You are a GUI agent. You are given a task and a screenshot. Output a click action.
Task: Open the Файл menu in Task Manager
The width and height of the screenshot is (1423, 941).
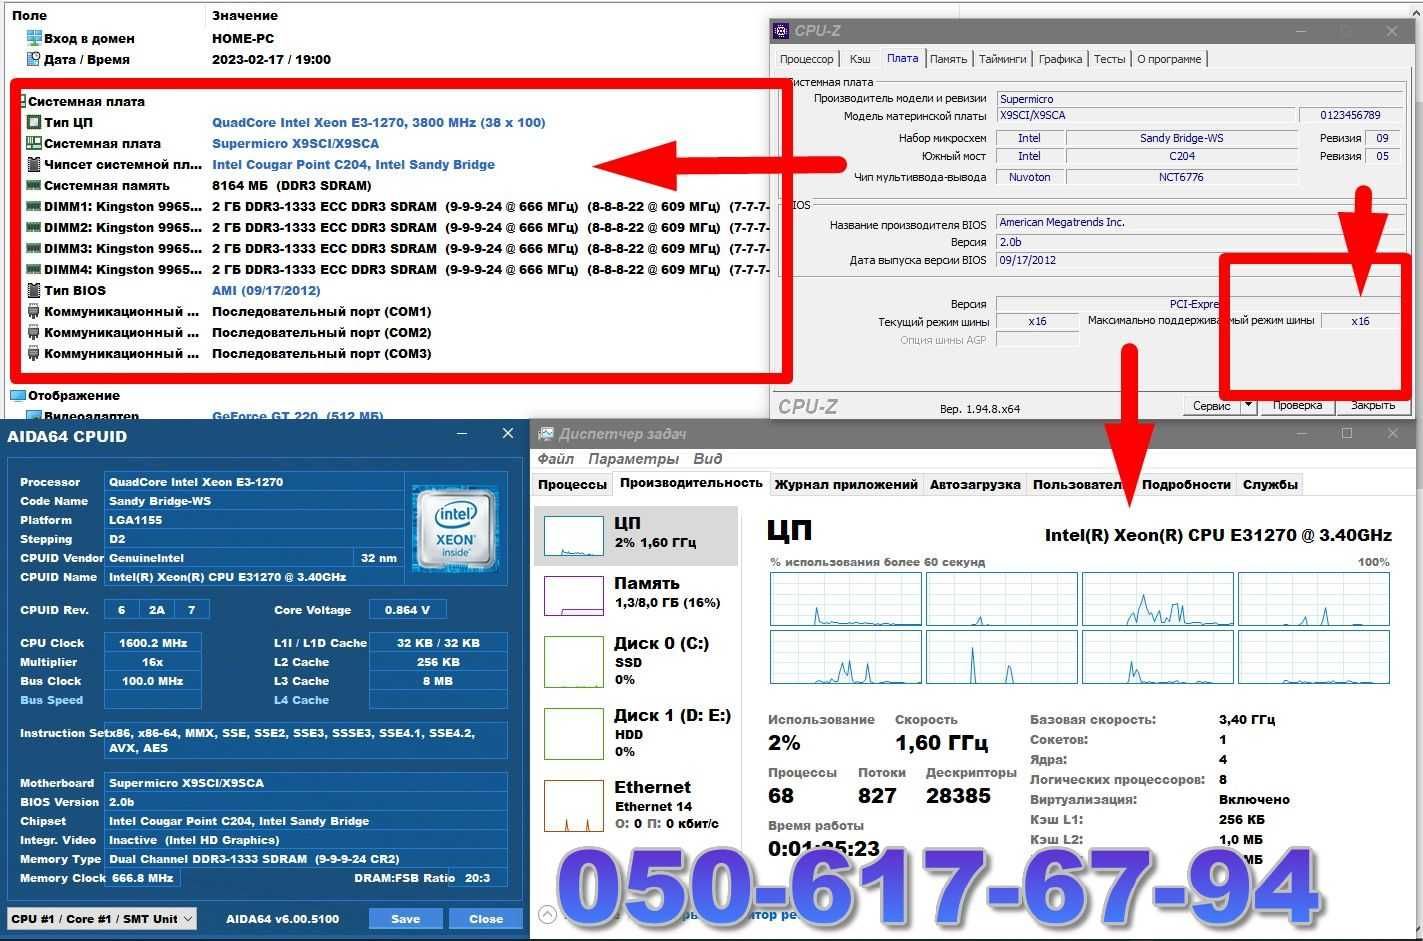tap(556, 459)
